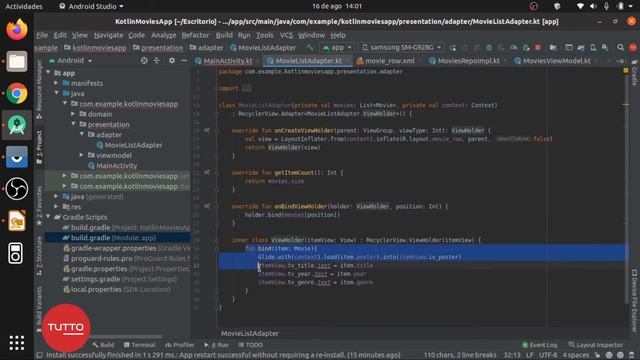Open the Run tool window button
Viewport: 640px width, 360px height.
216,345
